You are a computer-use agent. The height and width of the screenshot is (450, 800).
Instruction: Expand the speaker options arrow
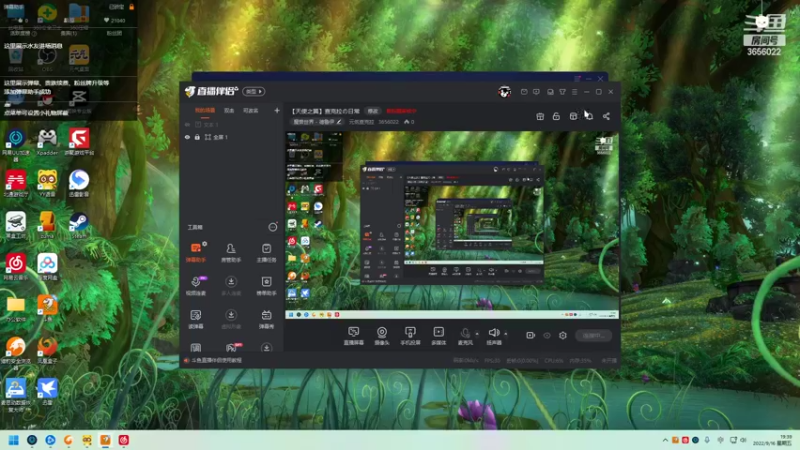pos(506,334)
